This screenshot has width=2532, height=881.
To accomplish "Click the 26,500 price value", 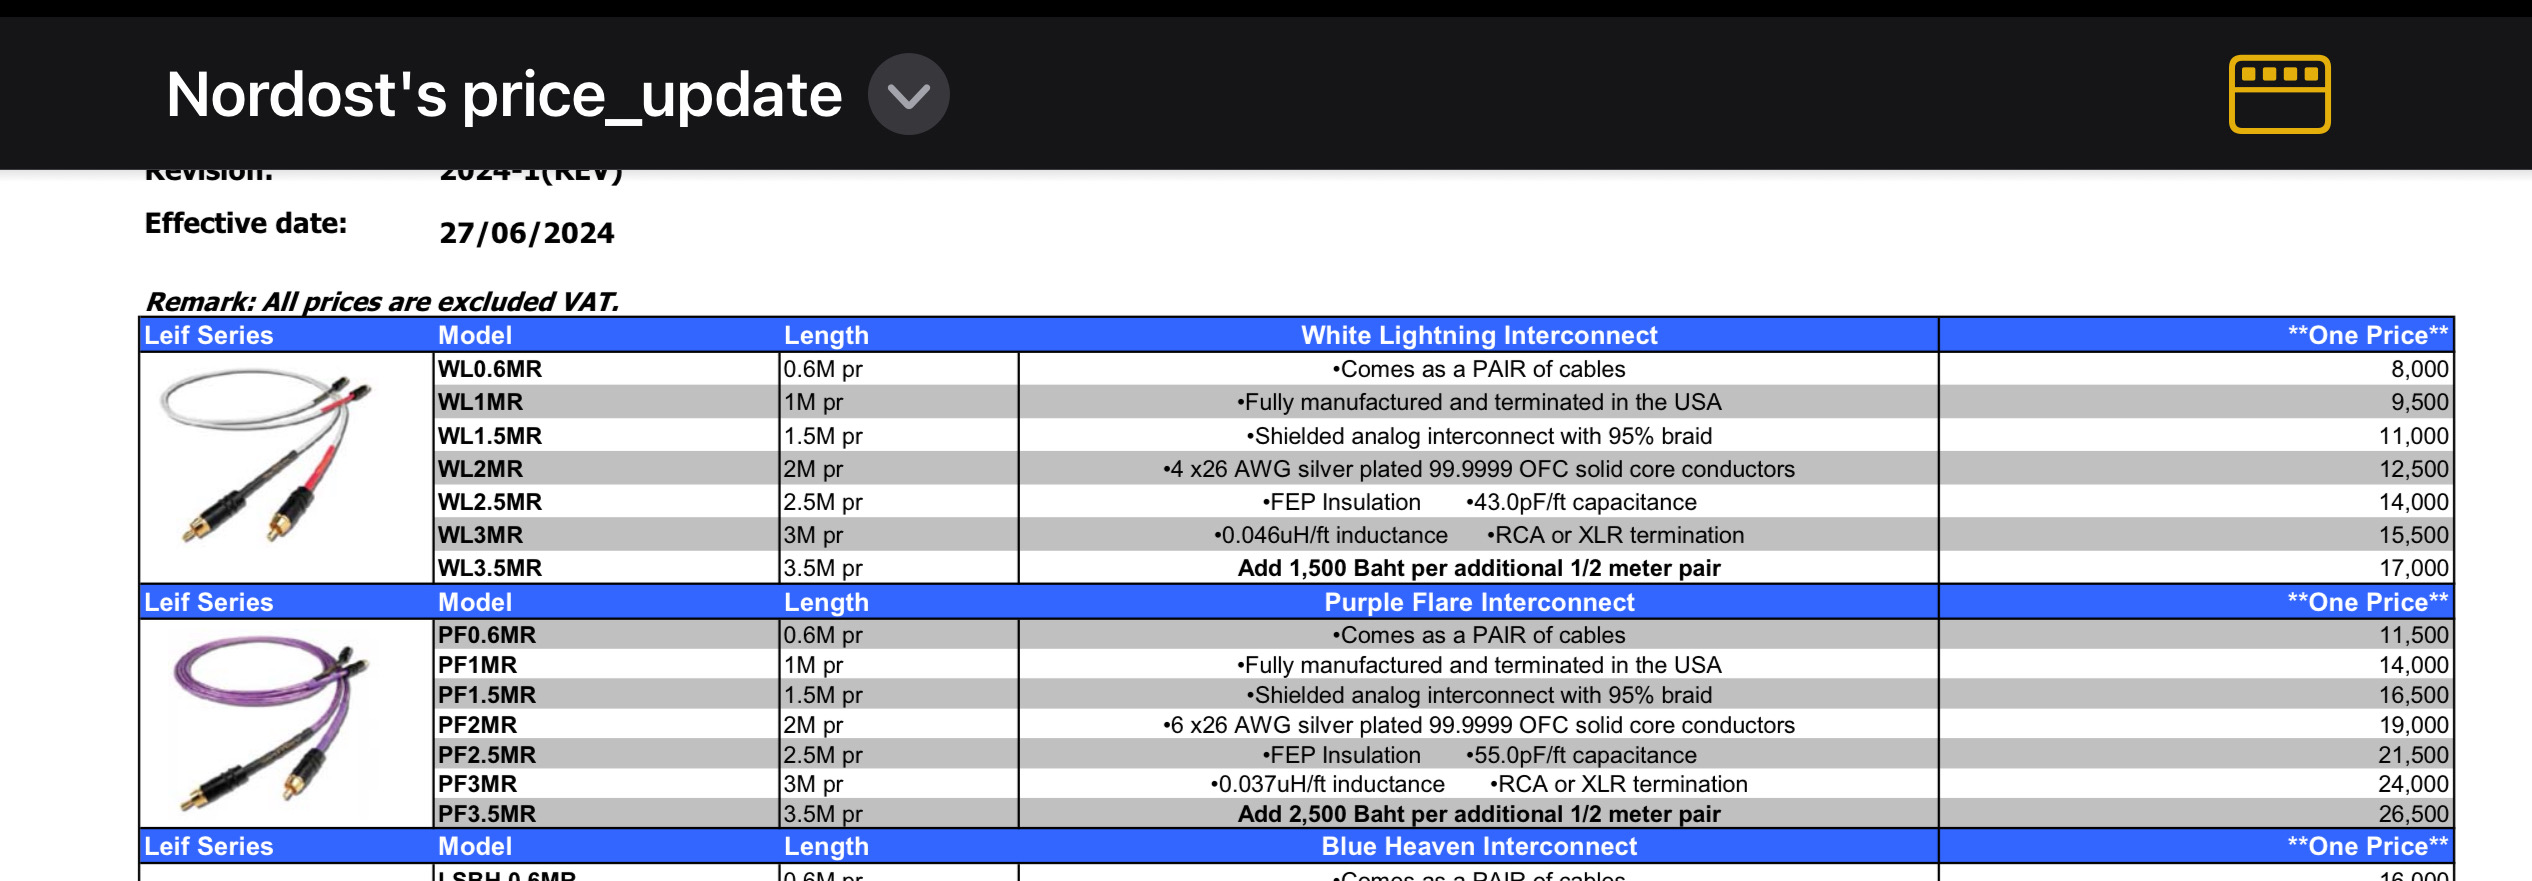I will (x=2413, y=814).
